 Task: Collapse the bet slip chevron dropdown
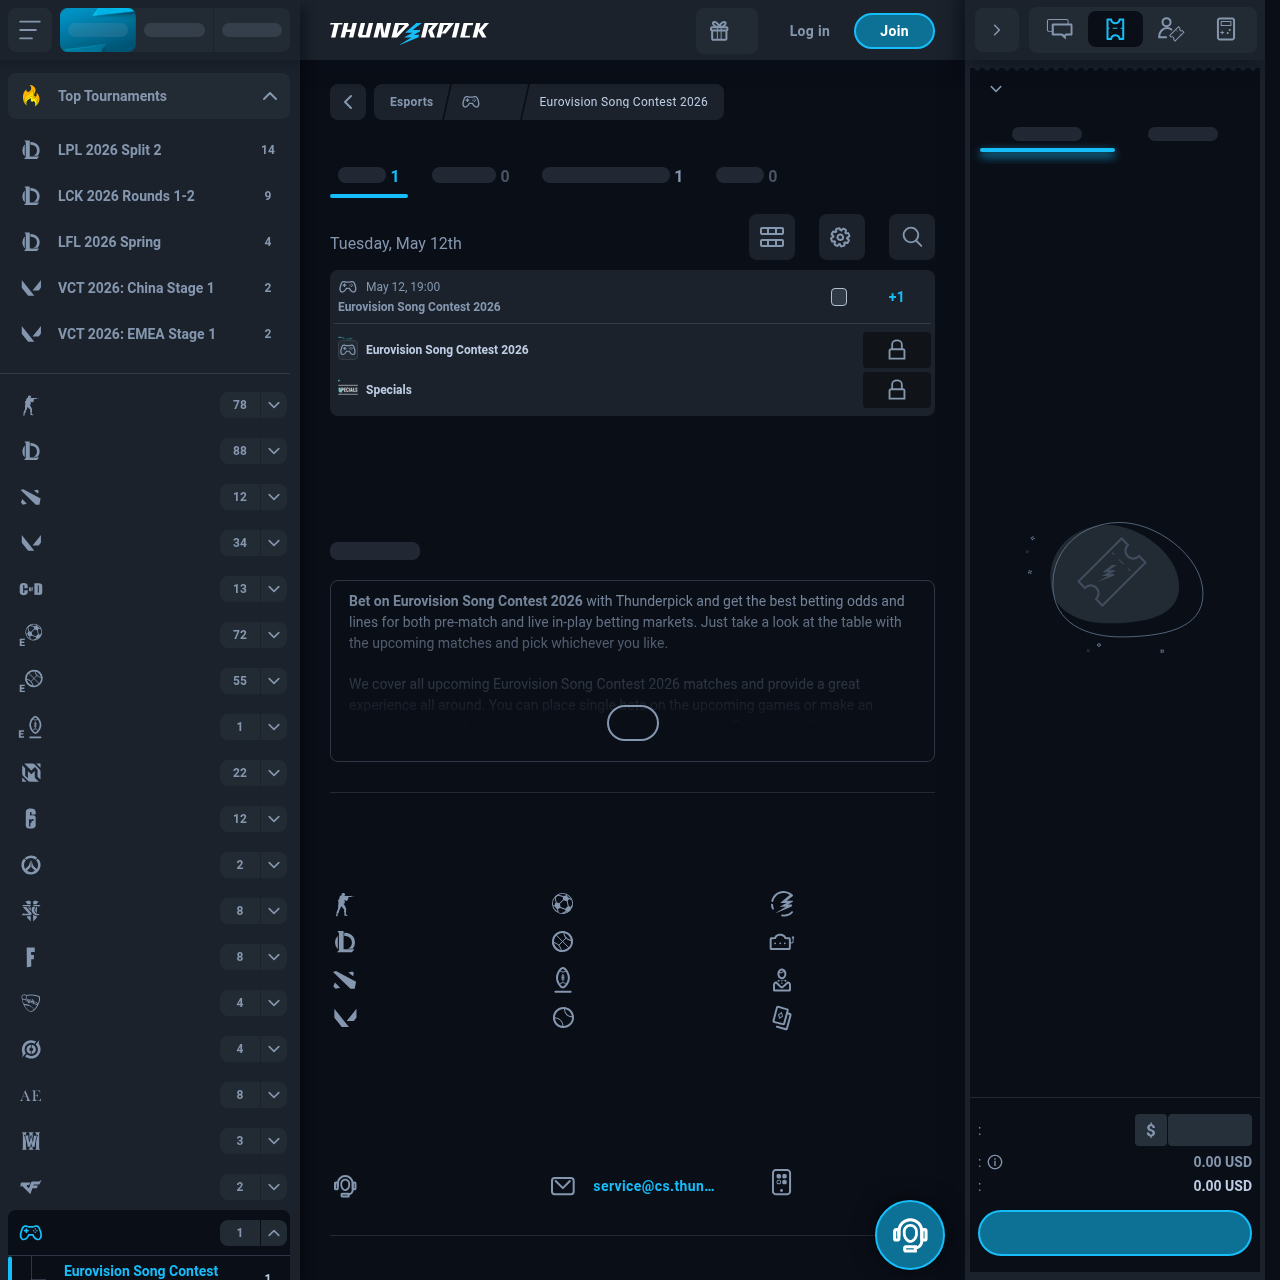click(x=996, y=89)
